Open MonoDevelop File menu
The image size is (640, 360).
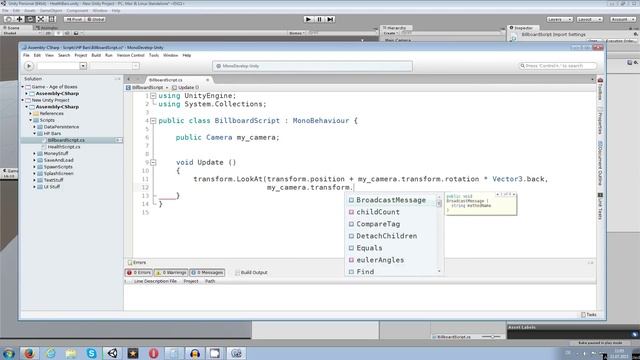(x=26, y=55)
